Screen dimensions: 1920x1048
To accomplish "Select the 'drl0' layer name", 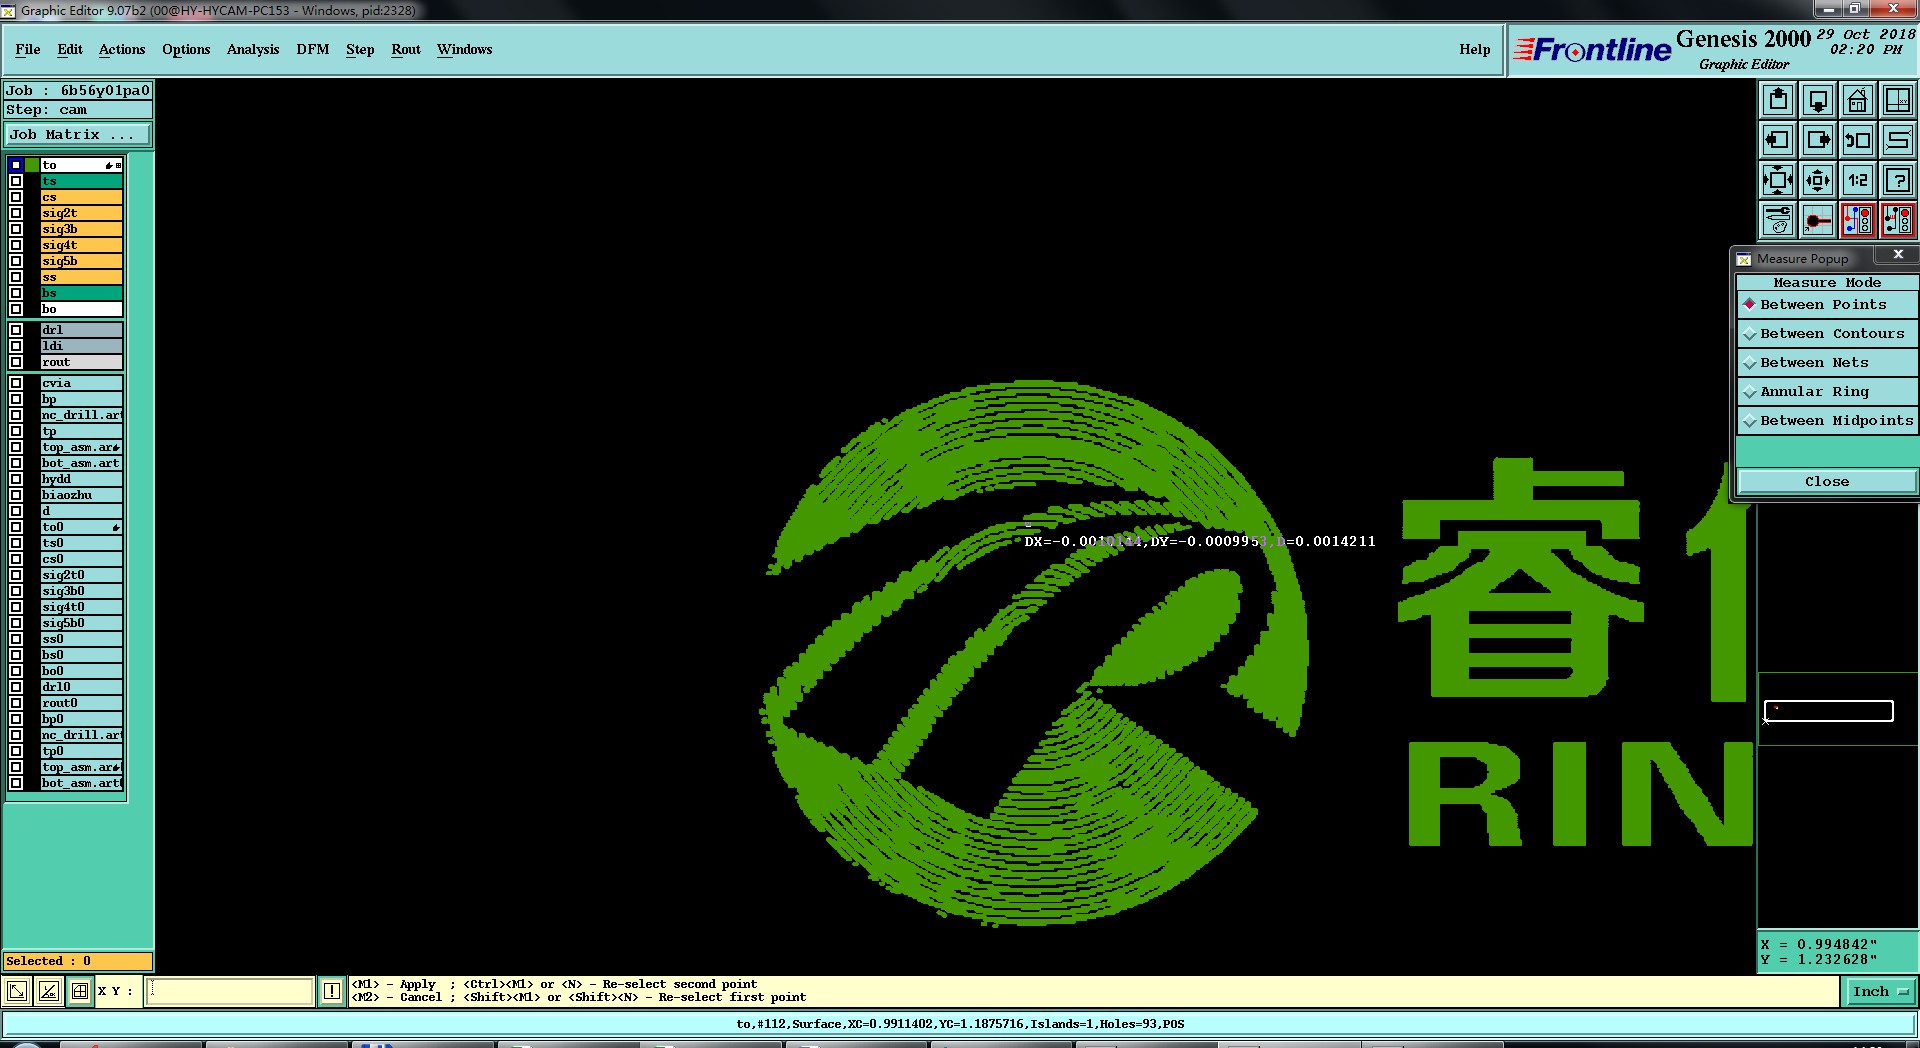I will pos(81,687).
